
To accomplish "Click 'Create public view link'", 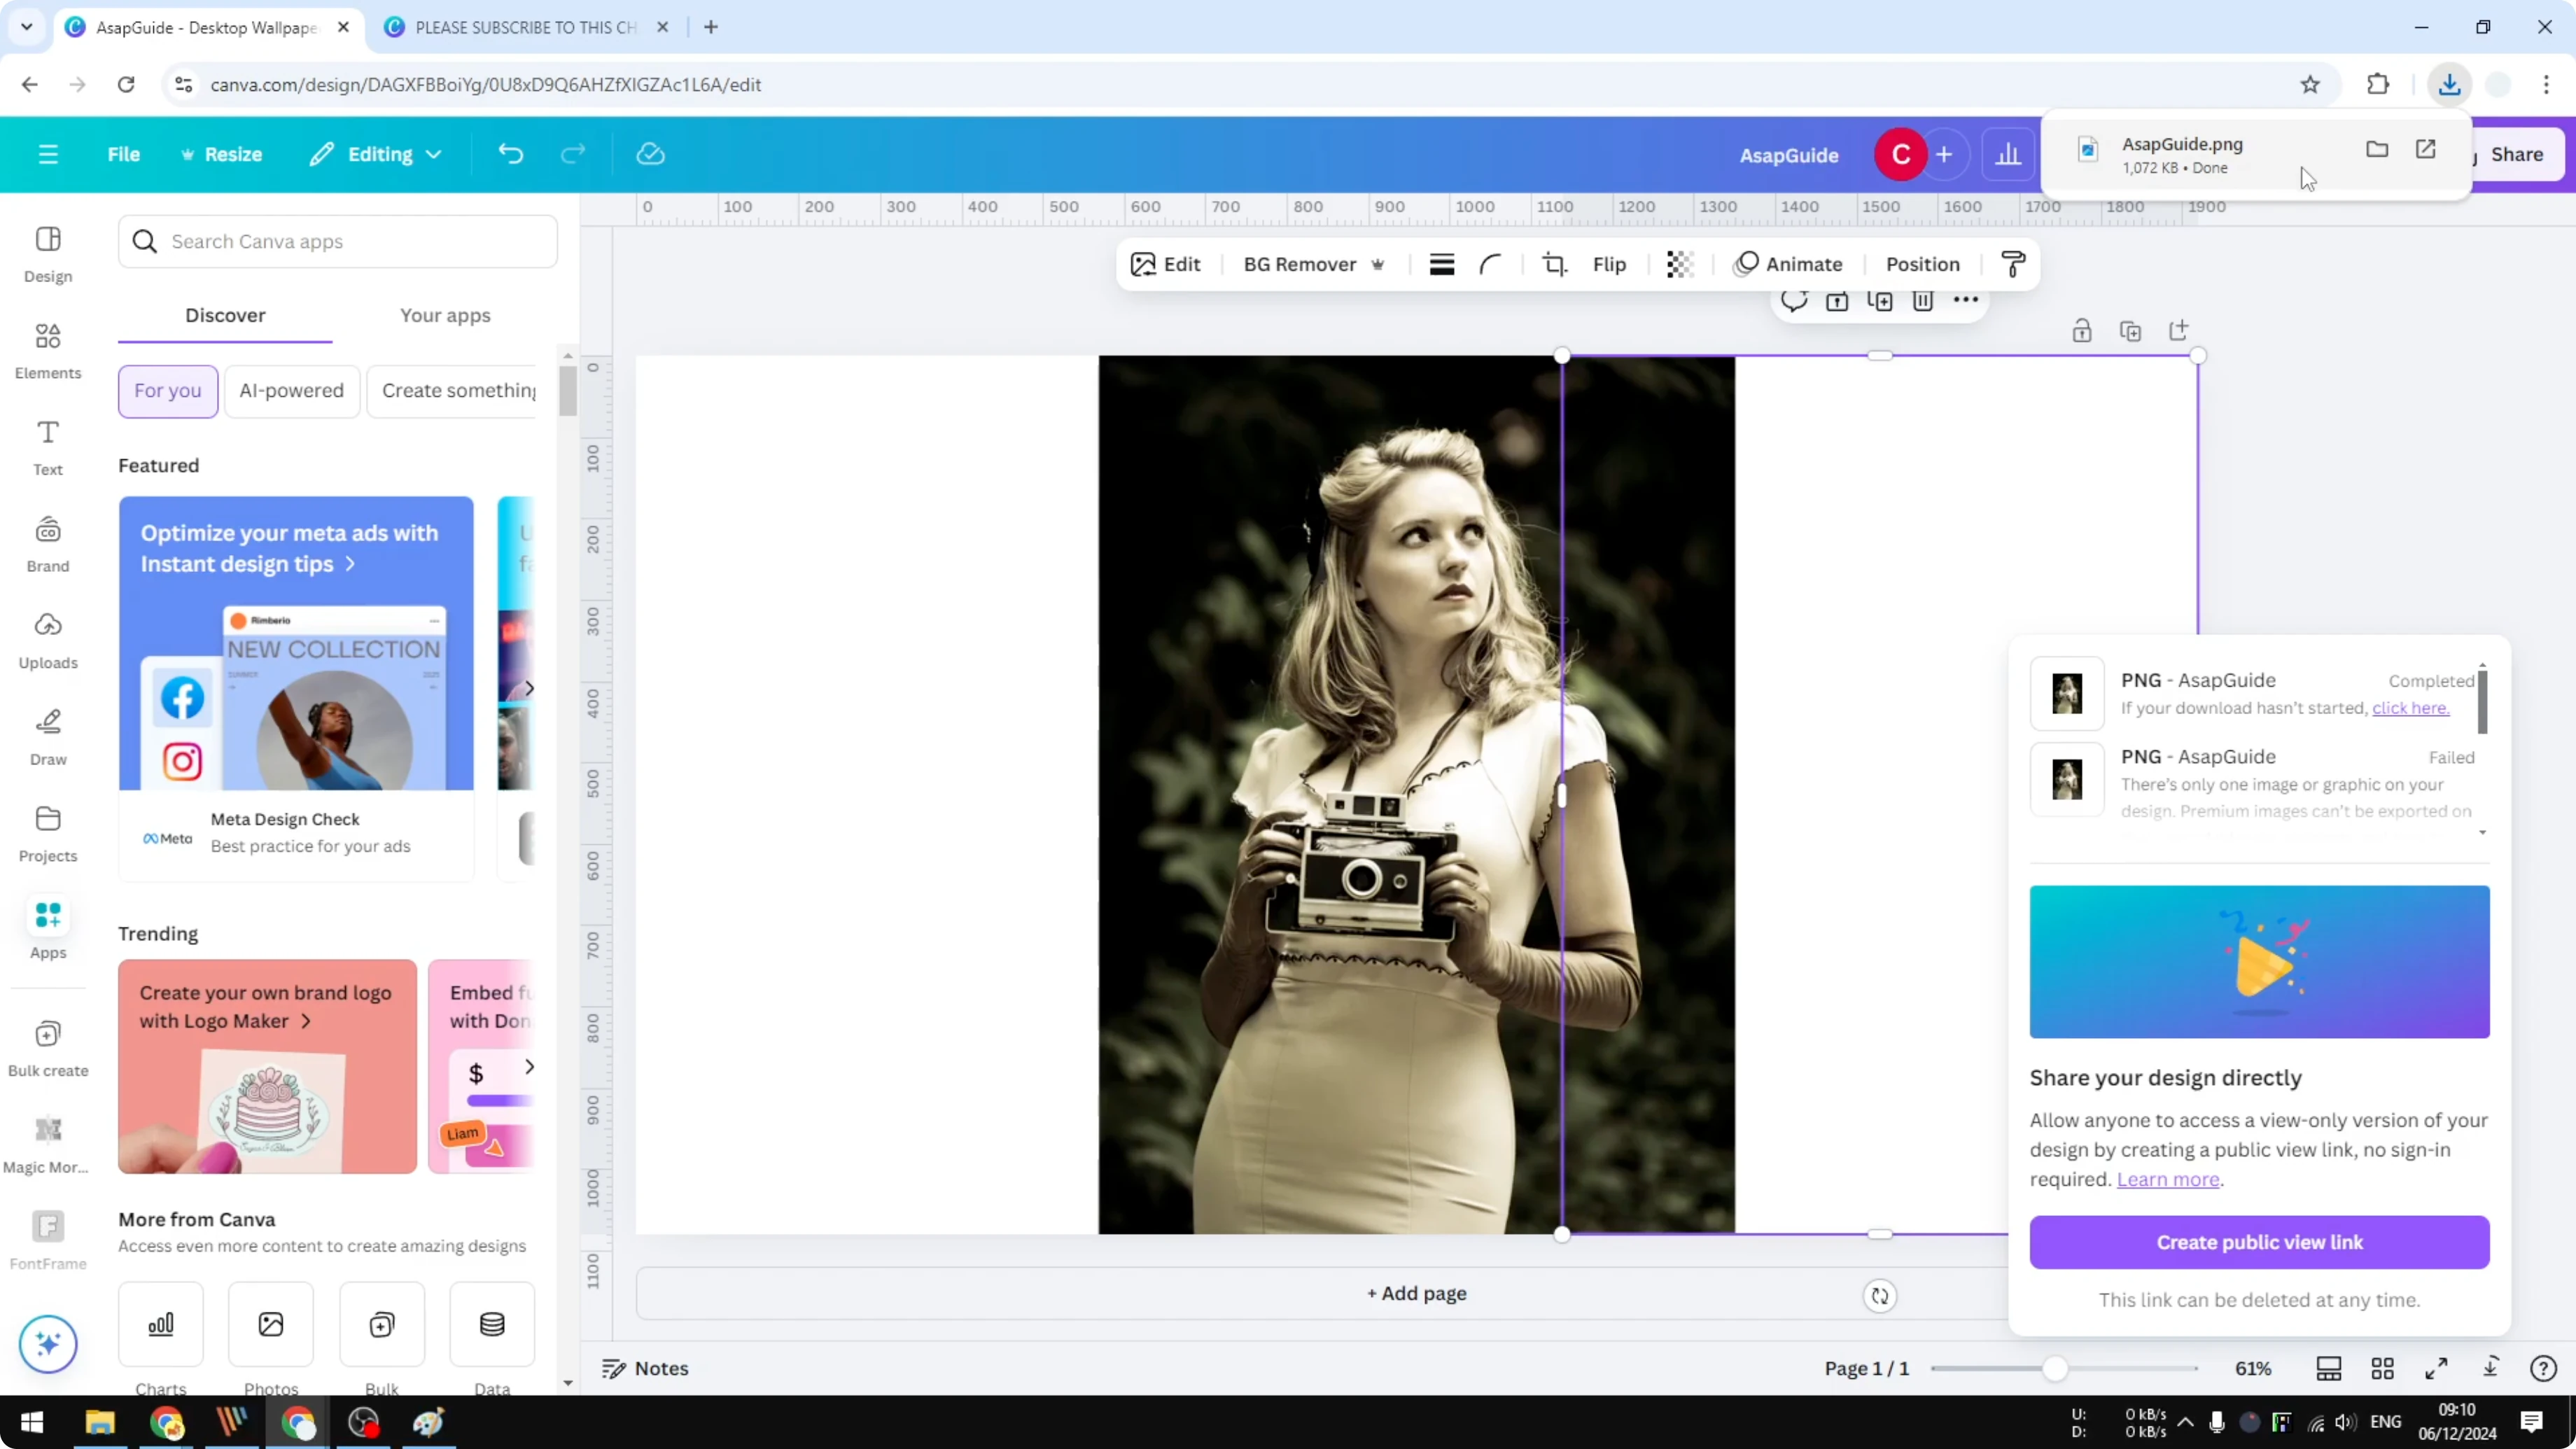I will pyautogui.click(x=2259, y=1243).
